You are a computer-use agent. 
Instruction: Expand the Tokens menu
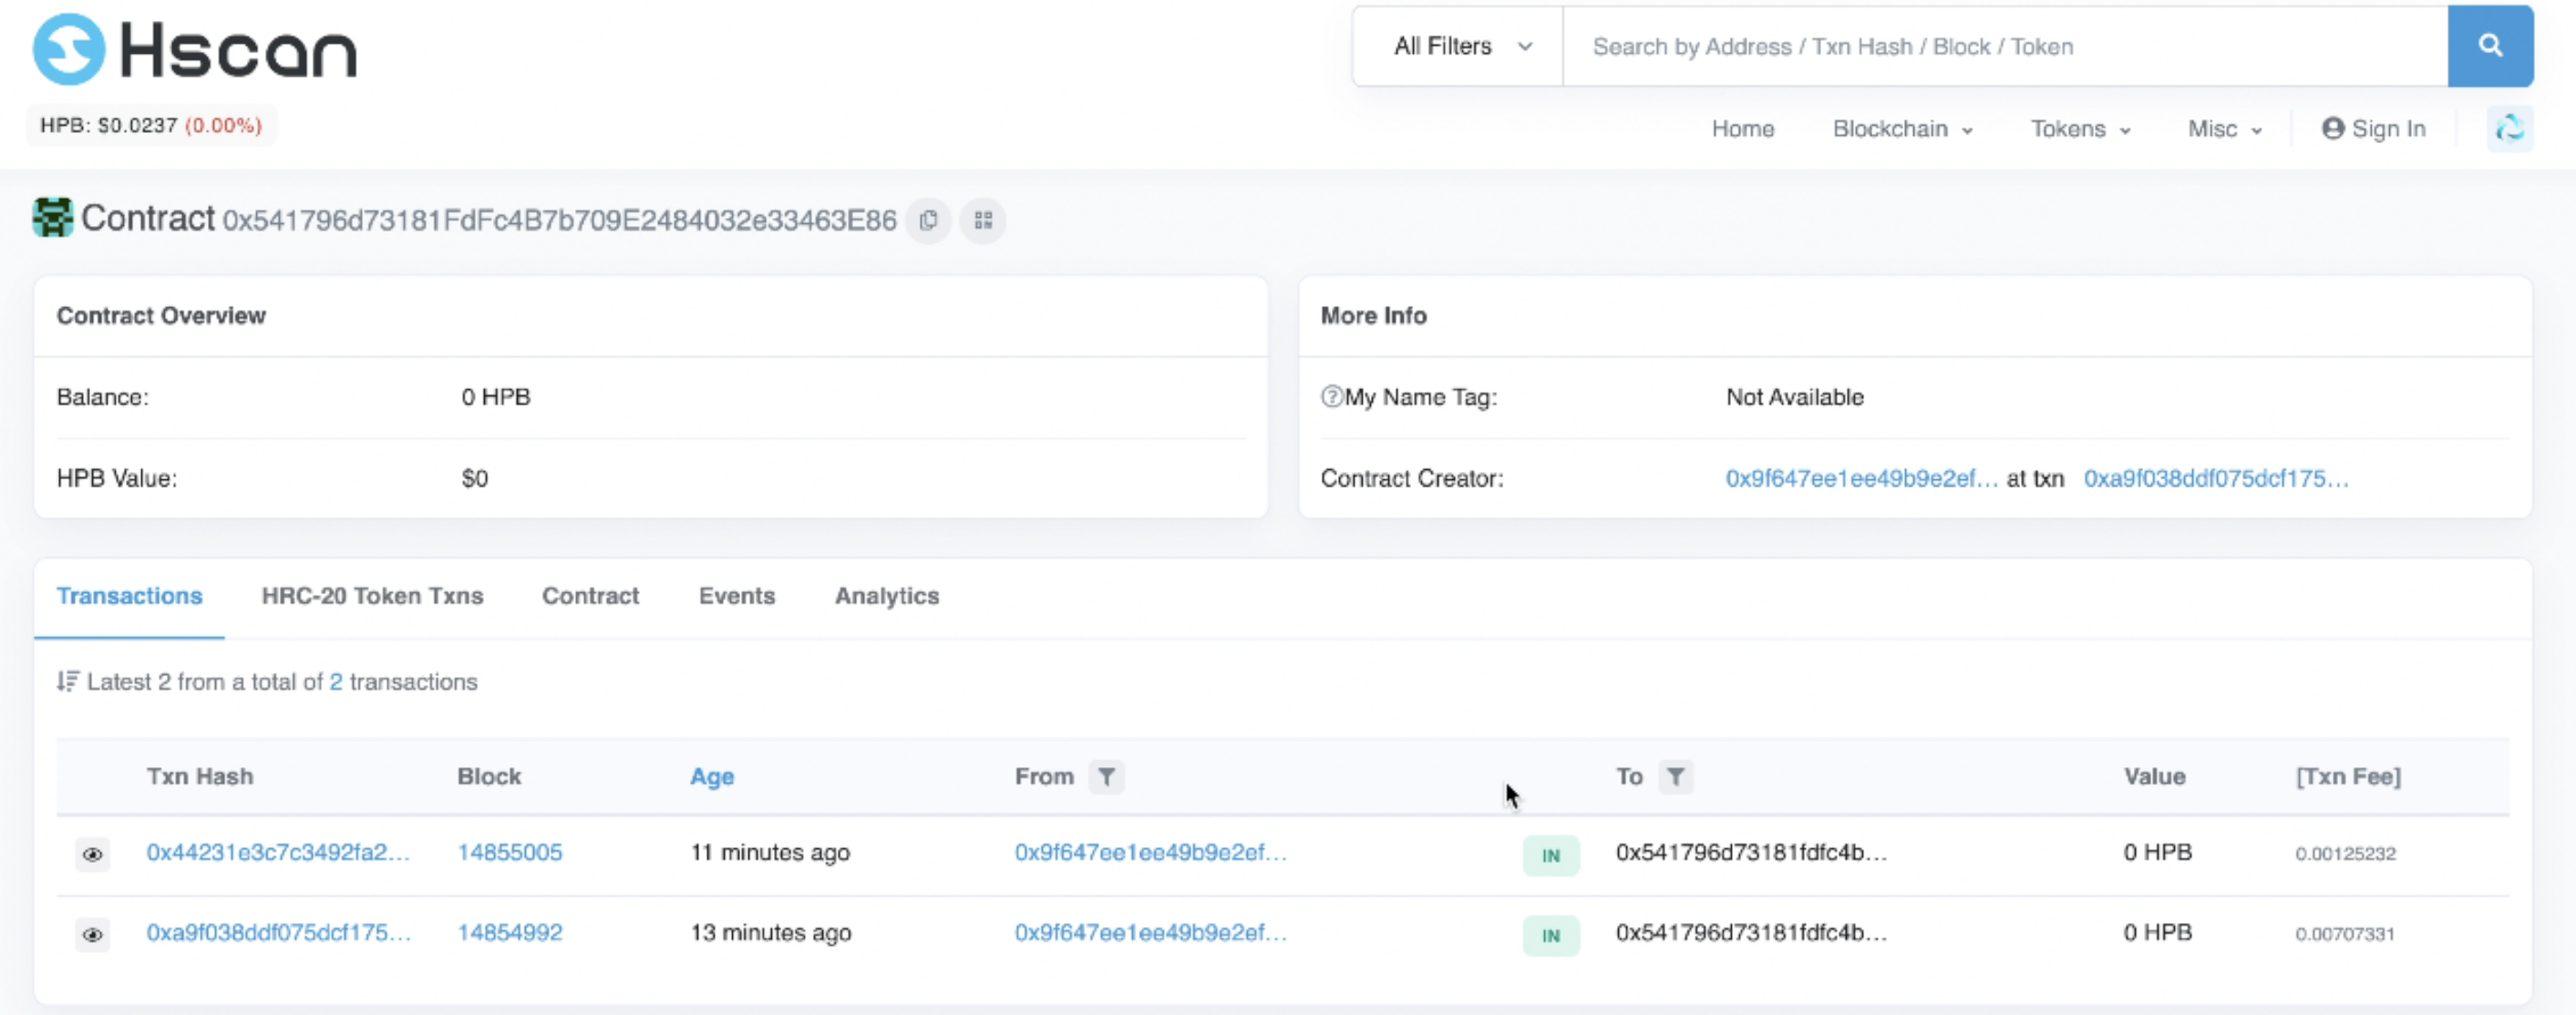point(2079,129)
